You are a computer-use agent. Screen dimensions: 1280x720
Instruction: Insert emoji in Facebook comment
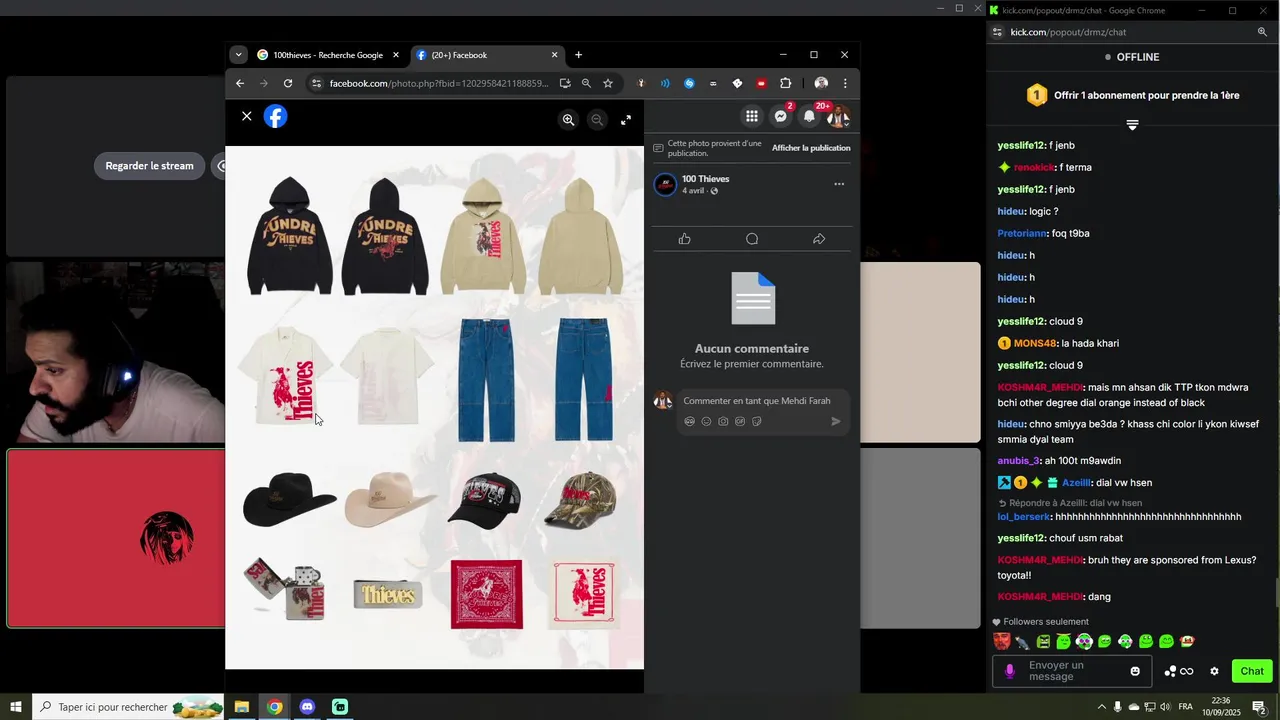706,422
